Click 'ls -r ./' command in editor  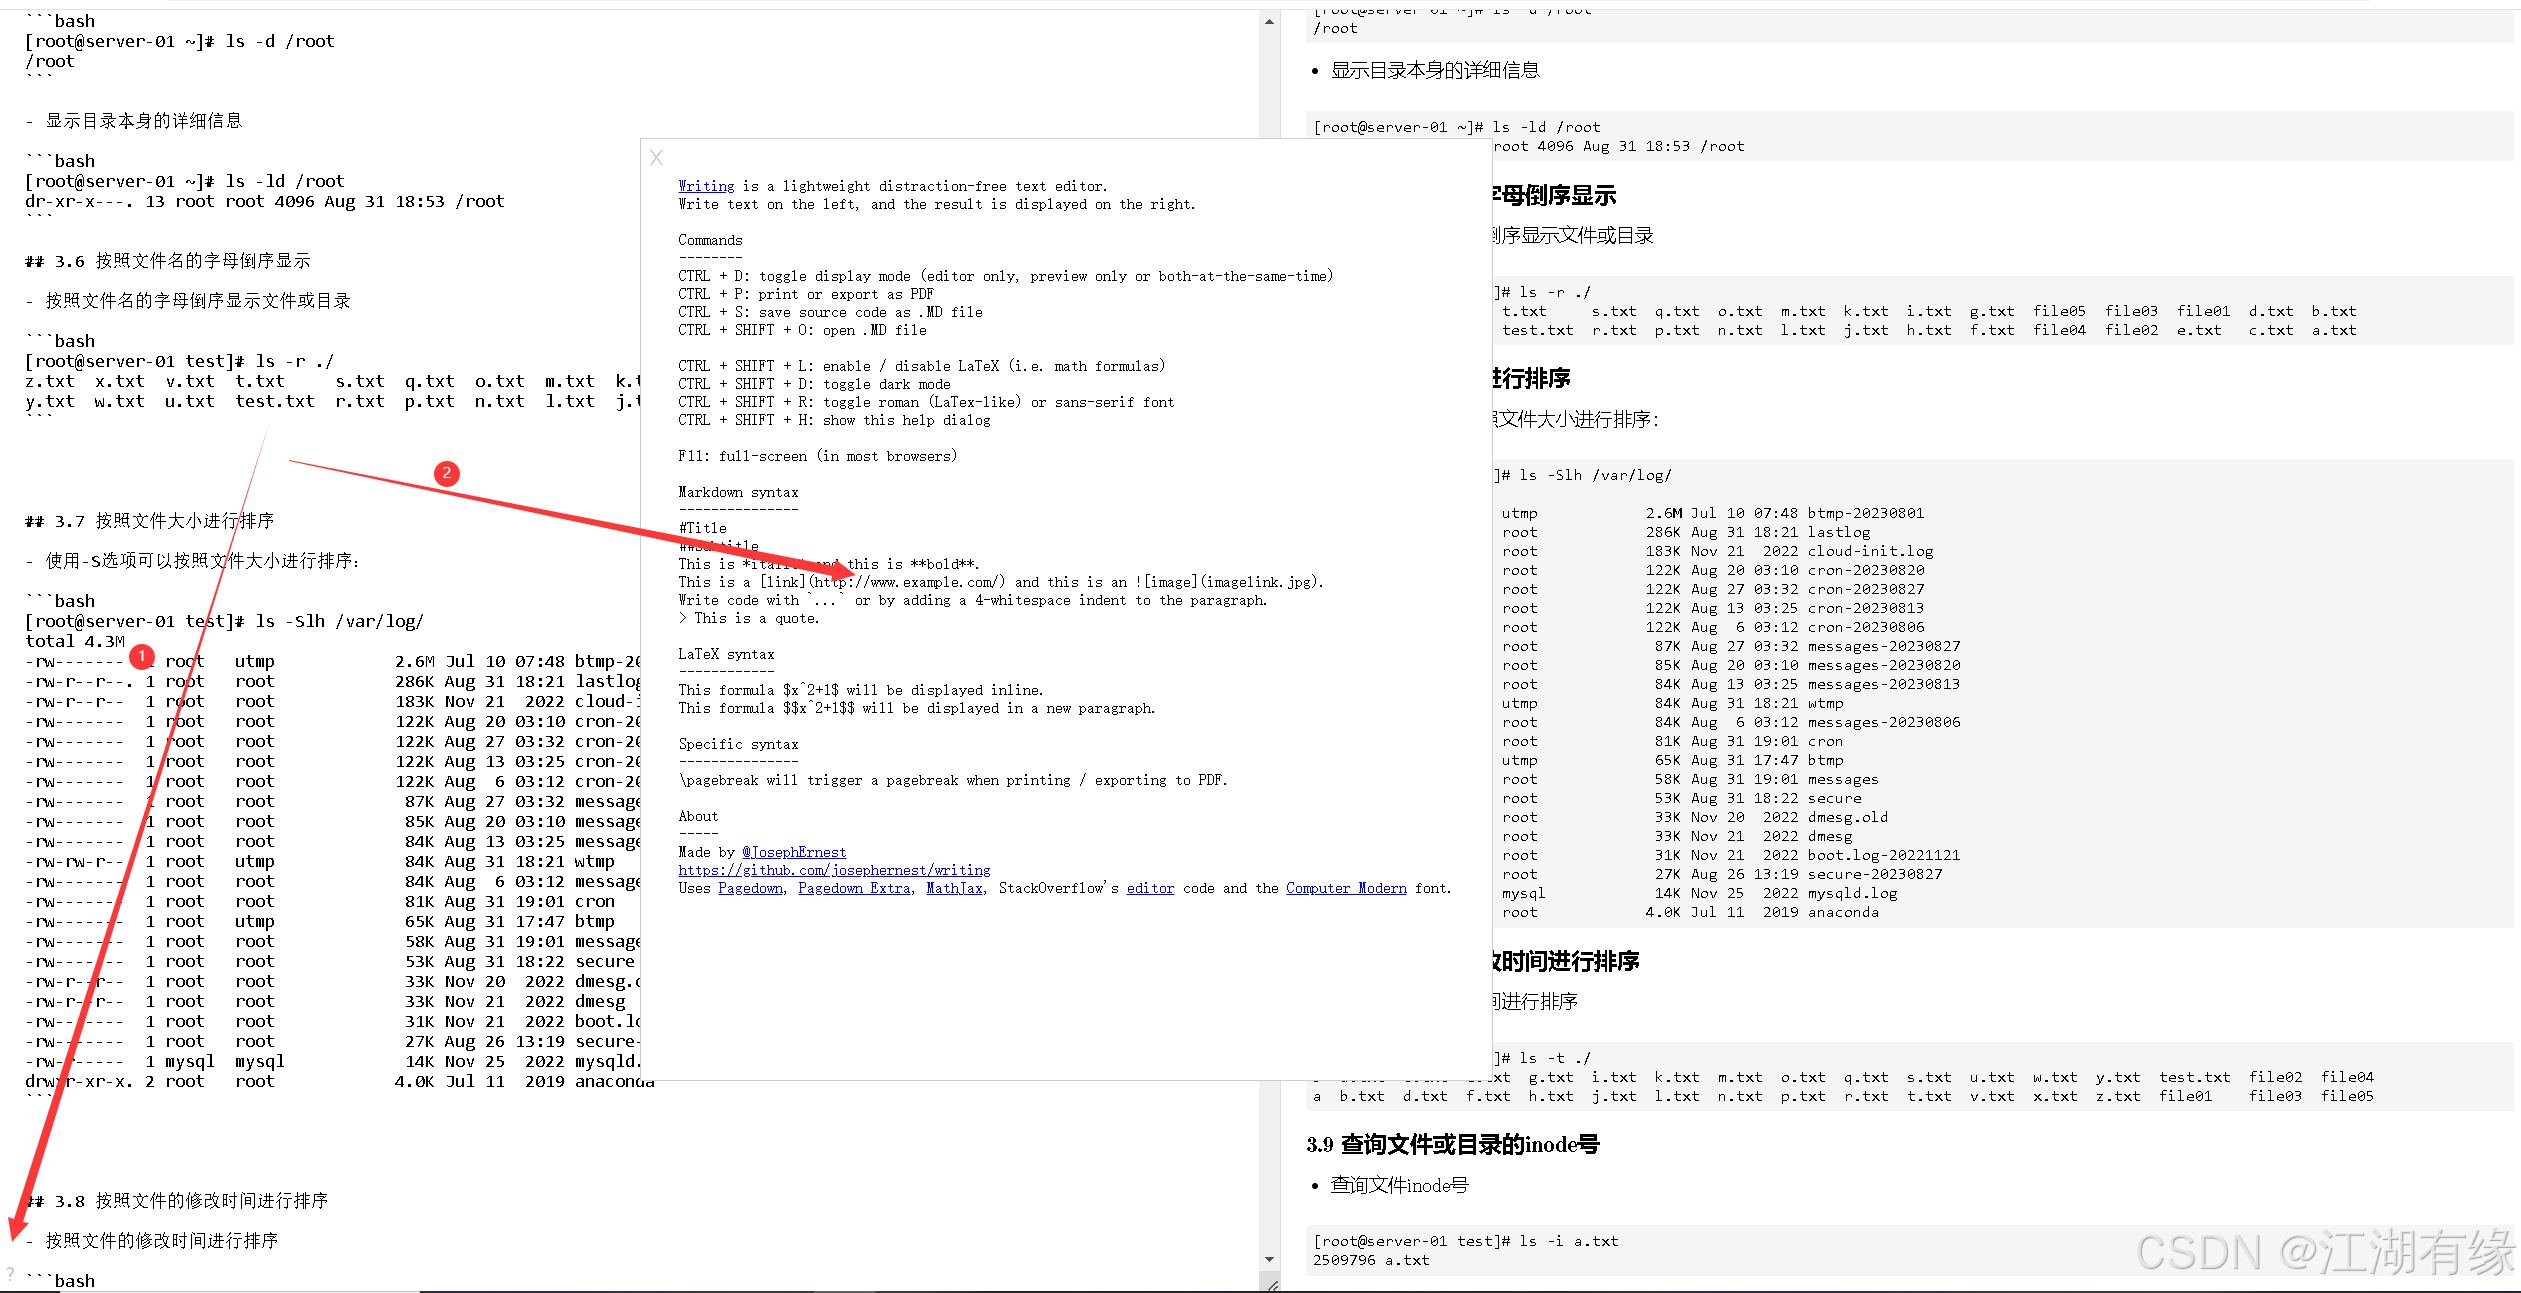pyautogui.click(x=295, y=361)
